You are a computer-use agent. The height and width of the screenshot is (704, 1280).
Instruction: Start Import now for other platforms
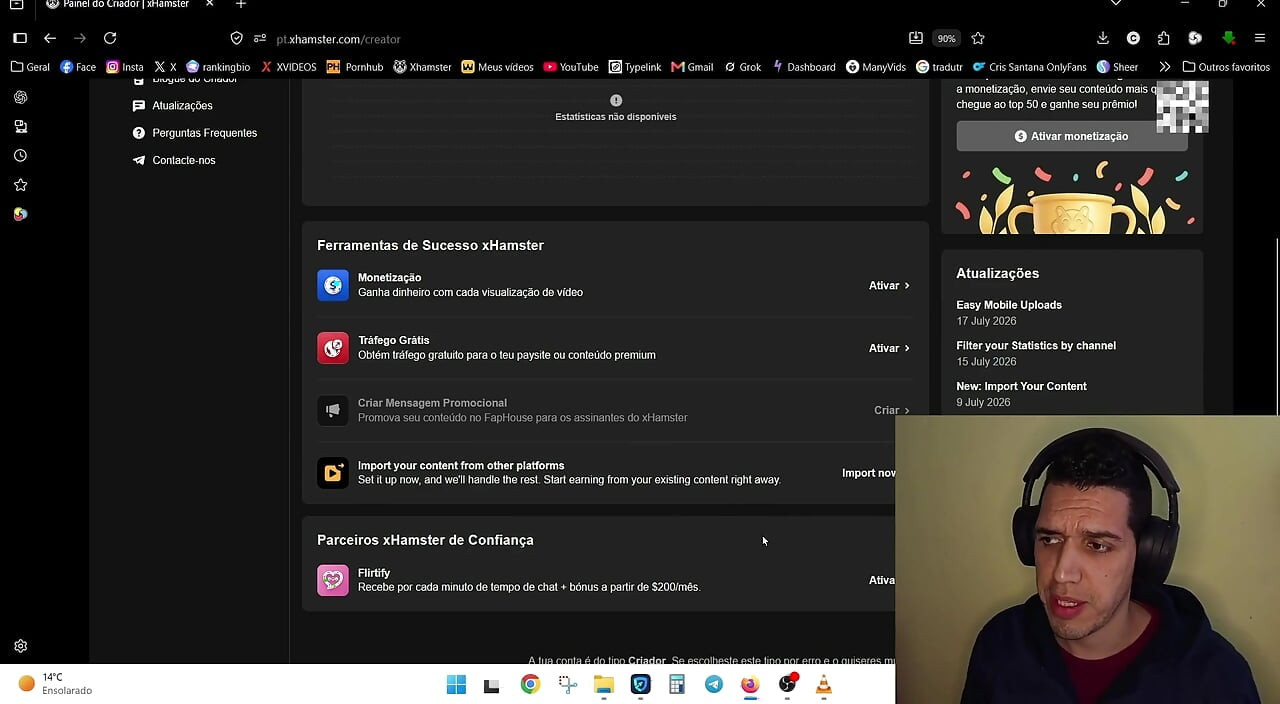pyautogui.click(x=868, y=473)
